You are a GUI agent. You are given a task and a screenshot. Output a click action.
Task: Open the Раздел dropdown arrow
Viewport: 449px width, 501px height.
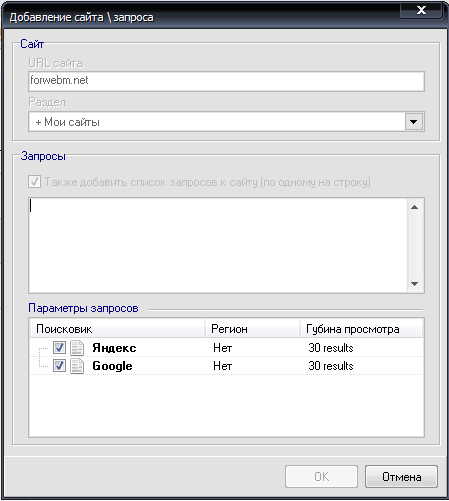(x=414, y=122)
